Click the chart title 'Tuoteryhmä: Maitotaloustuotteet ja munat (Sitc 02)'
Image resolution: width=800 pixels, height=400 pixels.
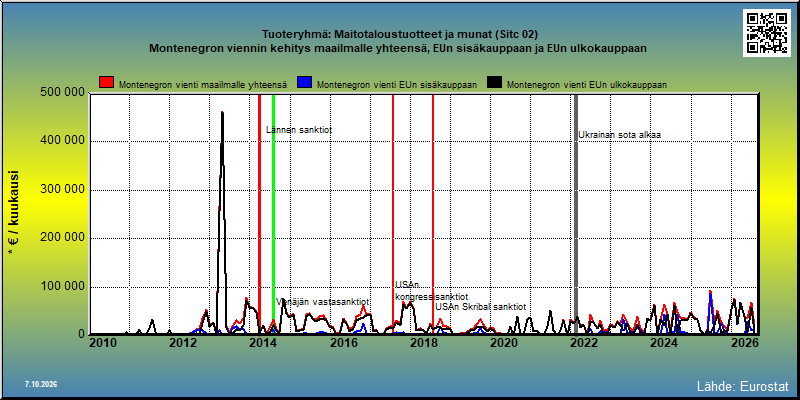pyautogui.click(x=399, y=35)
